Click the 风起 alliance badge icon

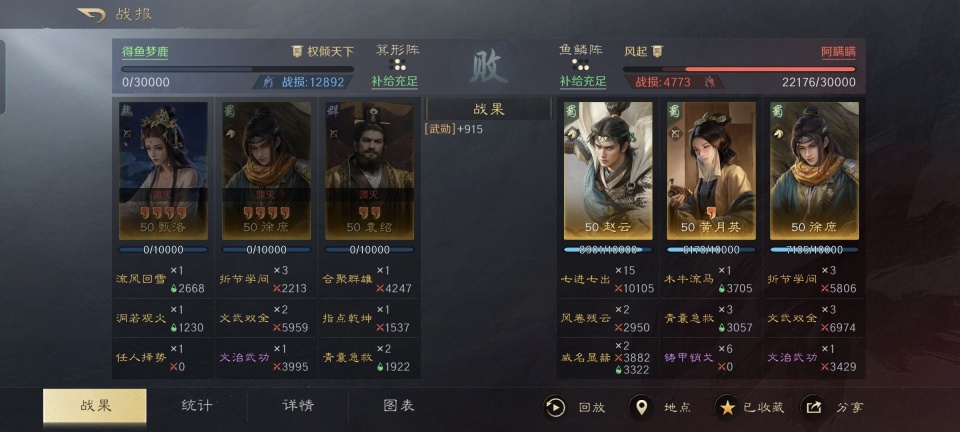pyautogui.click(x=657, y=51)
